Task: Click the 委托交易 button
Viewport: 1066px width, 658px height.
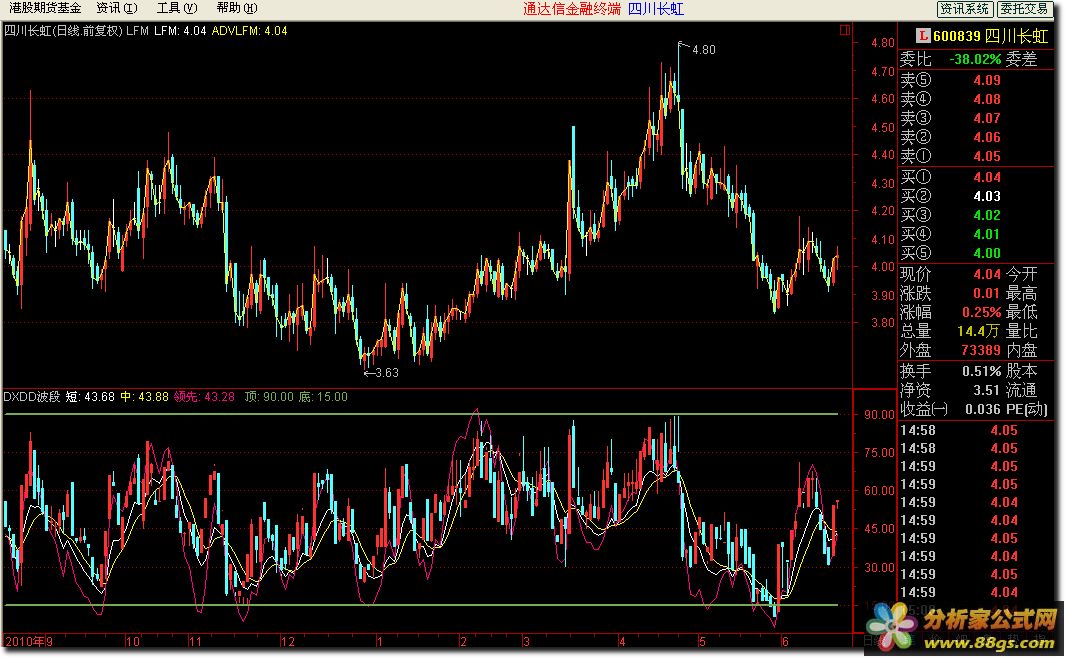Action: click(1025, 9)
